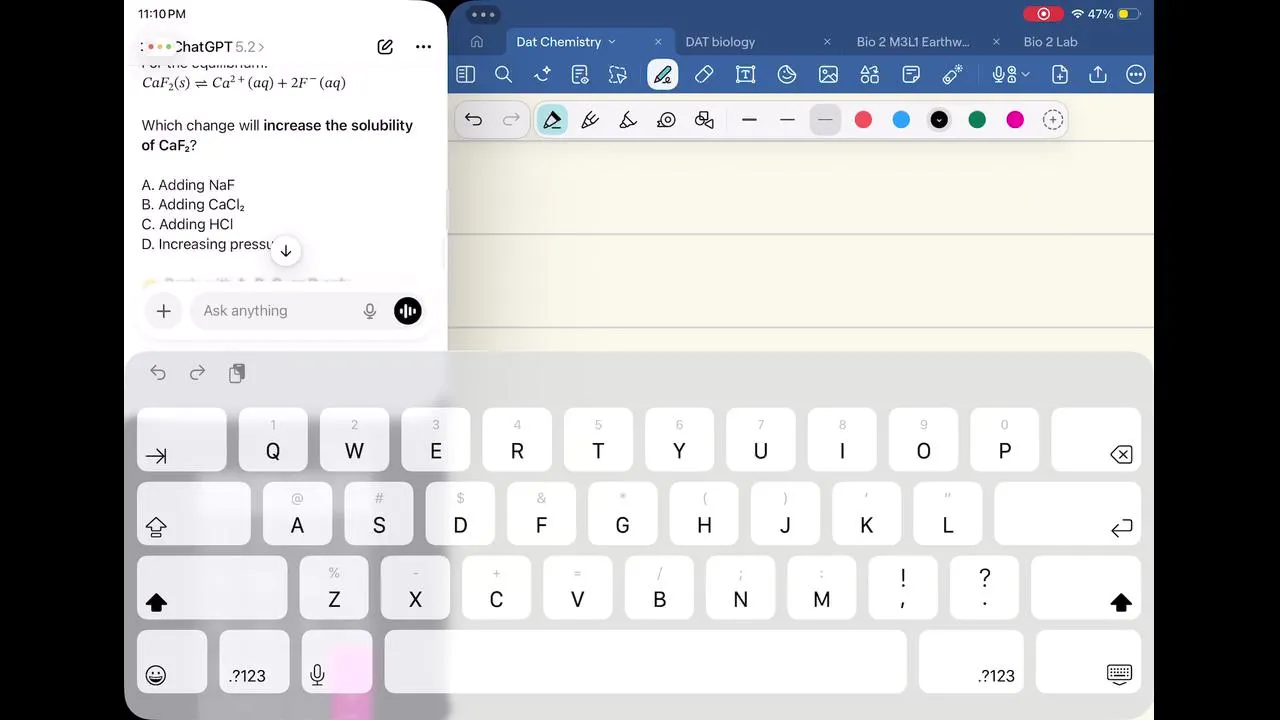Viewport: 1280px width, 720px height.
Task: Add a new page to the notebook
Action: point(1060,75)
